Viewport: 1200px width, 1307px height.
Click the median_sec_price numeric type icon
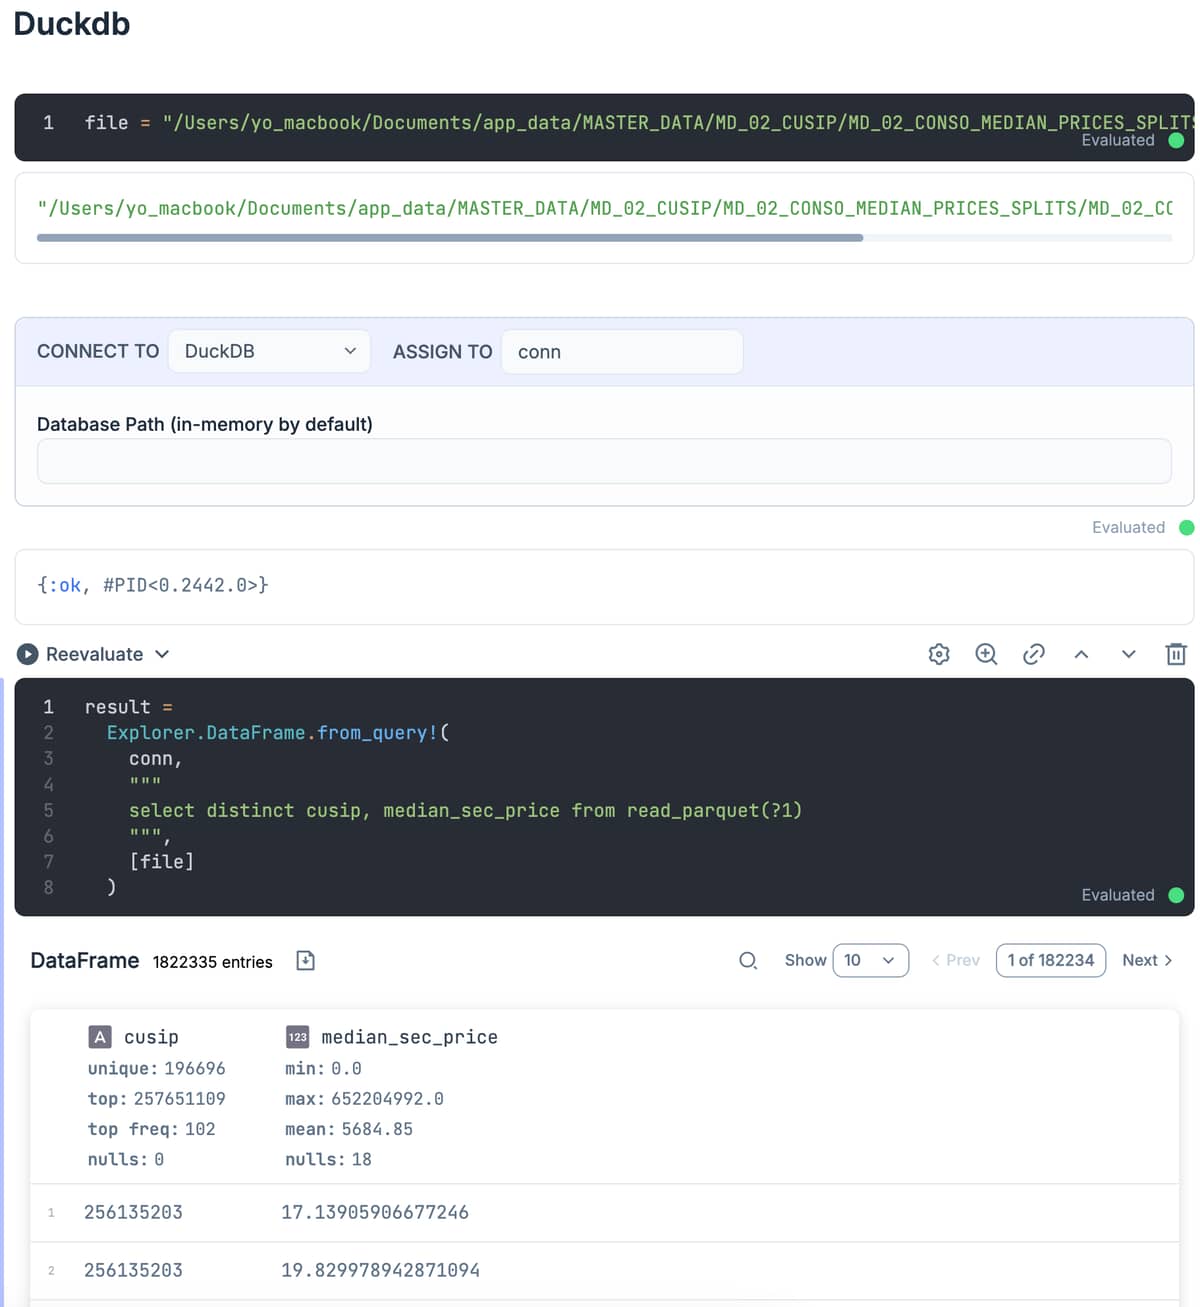298,1037
